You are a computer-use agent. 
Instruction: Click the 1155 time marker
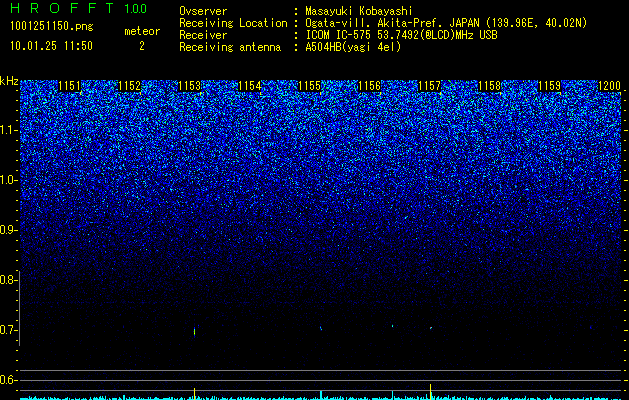click(310, 86)
